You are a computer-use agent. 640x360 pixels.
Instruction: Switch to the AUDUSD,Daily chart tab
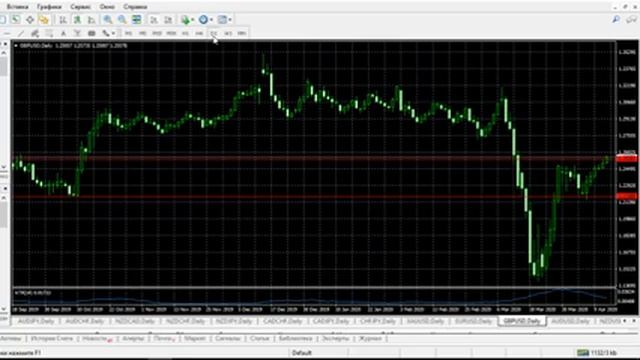570,321
